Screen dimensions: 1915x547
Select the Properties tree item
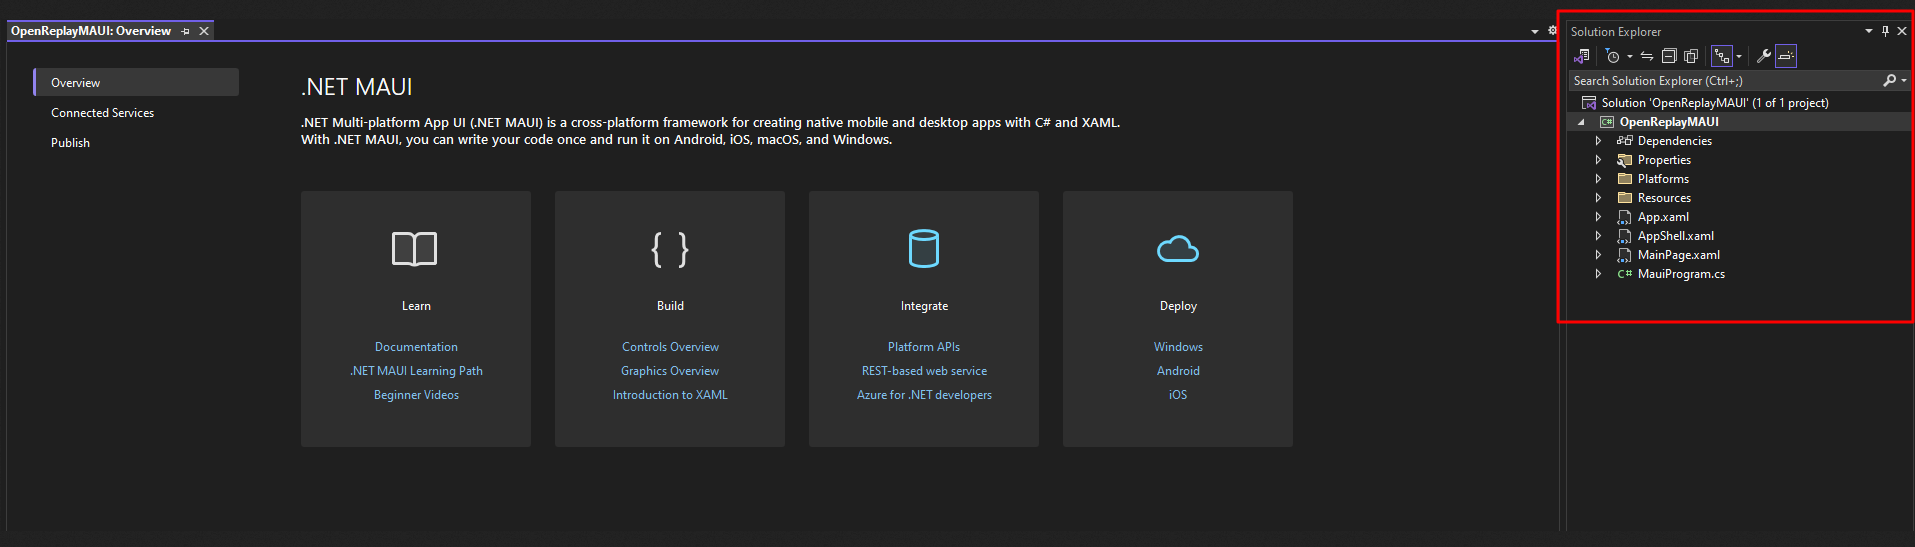(1664, 160)
